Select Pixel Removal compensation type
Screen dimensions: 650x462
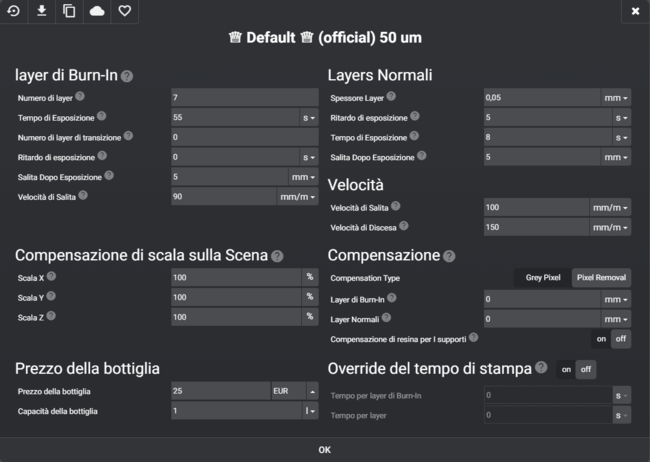(601, 277)
